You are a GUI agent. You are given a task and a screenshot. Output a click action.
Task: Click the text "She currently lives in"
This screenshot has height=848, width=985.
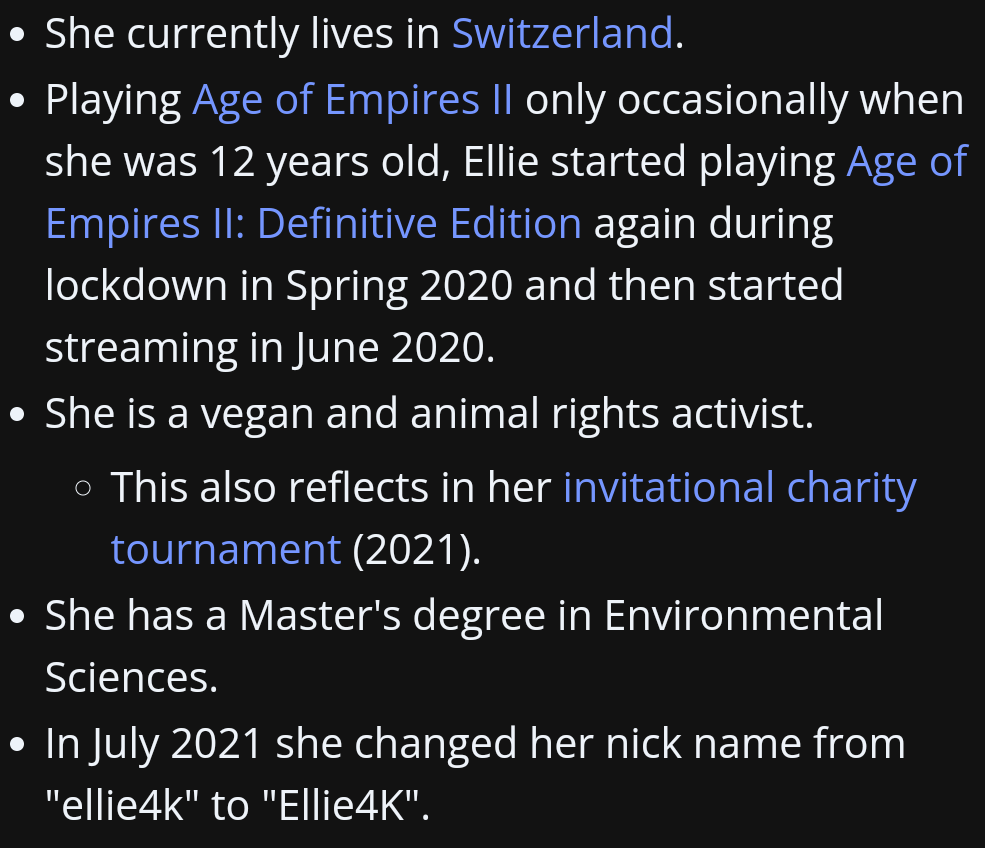[x=243, y=34]
